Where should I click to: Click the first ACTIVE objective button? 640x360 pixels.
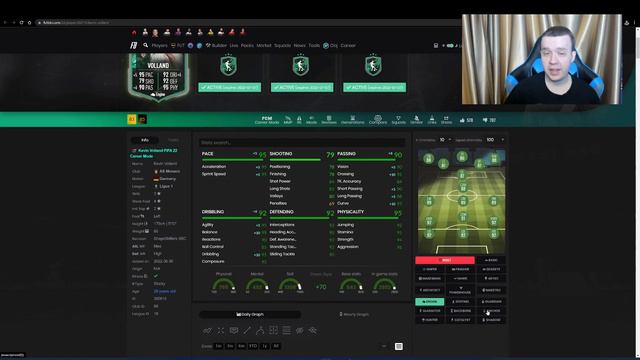coord(230,87)
